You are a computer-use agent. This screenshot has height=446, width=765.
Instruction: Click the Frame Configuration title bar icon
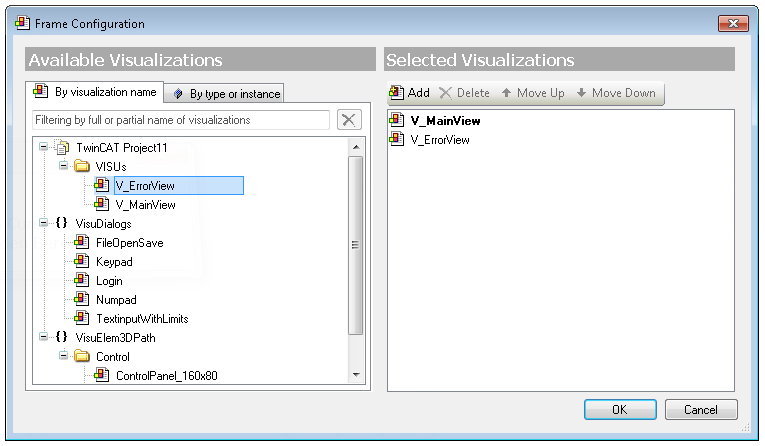[x=22, y=22]
